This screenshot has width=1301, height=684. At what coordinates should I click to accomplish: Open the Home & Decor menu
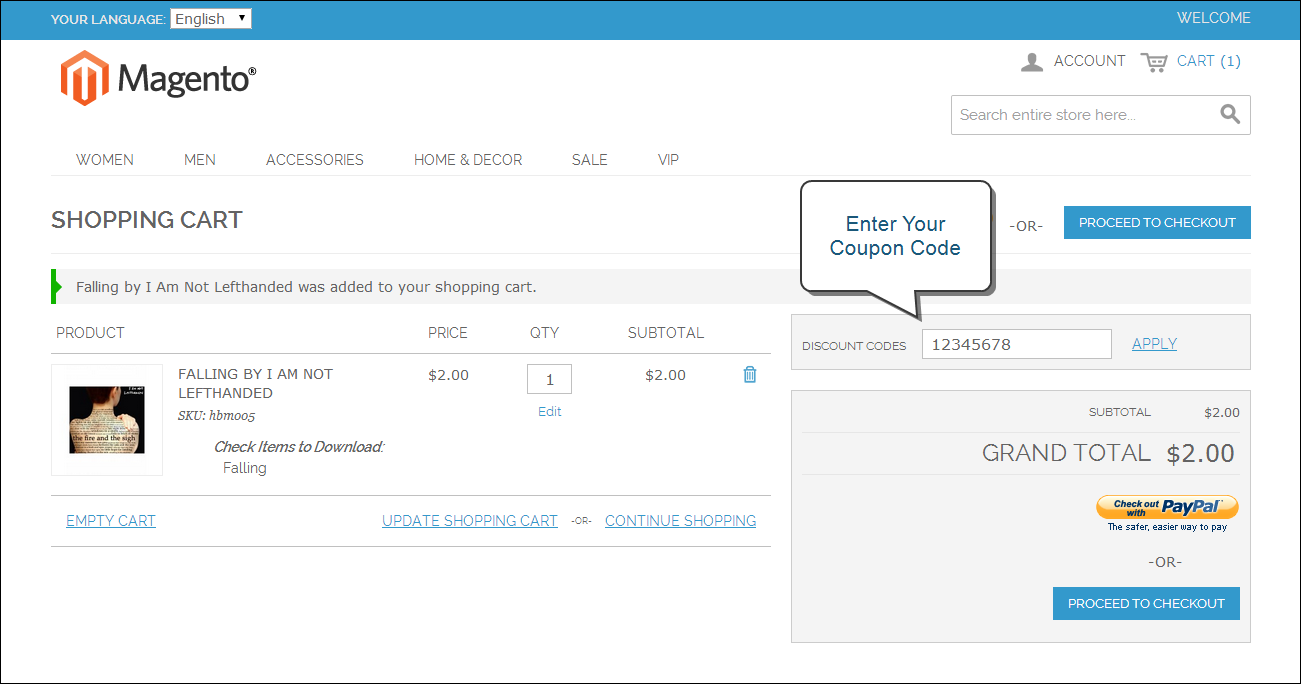click(x=468, y=160)
